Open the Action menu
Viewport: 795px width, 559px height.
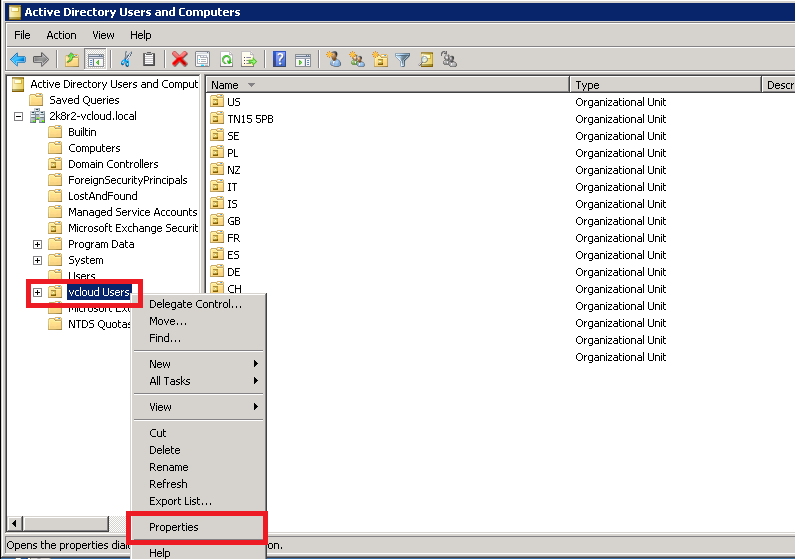[61, 35]
